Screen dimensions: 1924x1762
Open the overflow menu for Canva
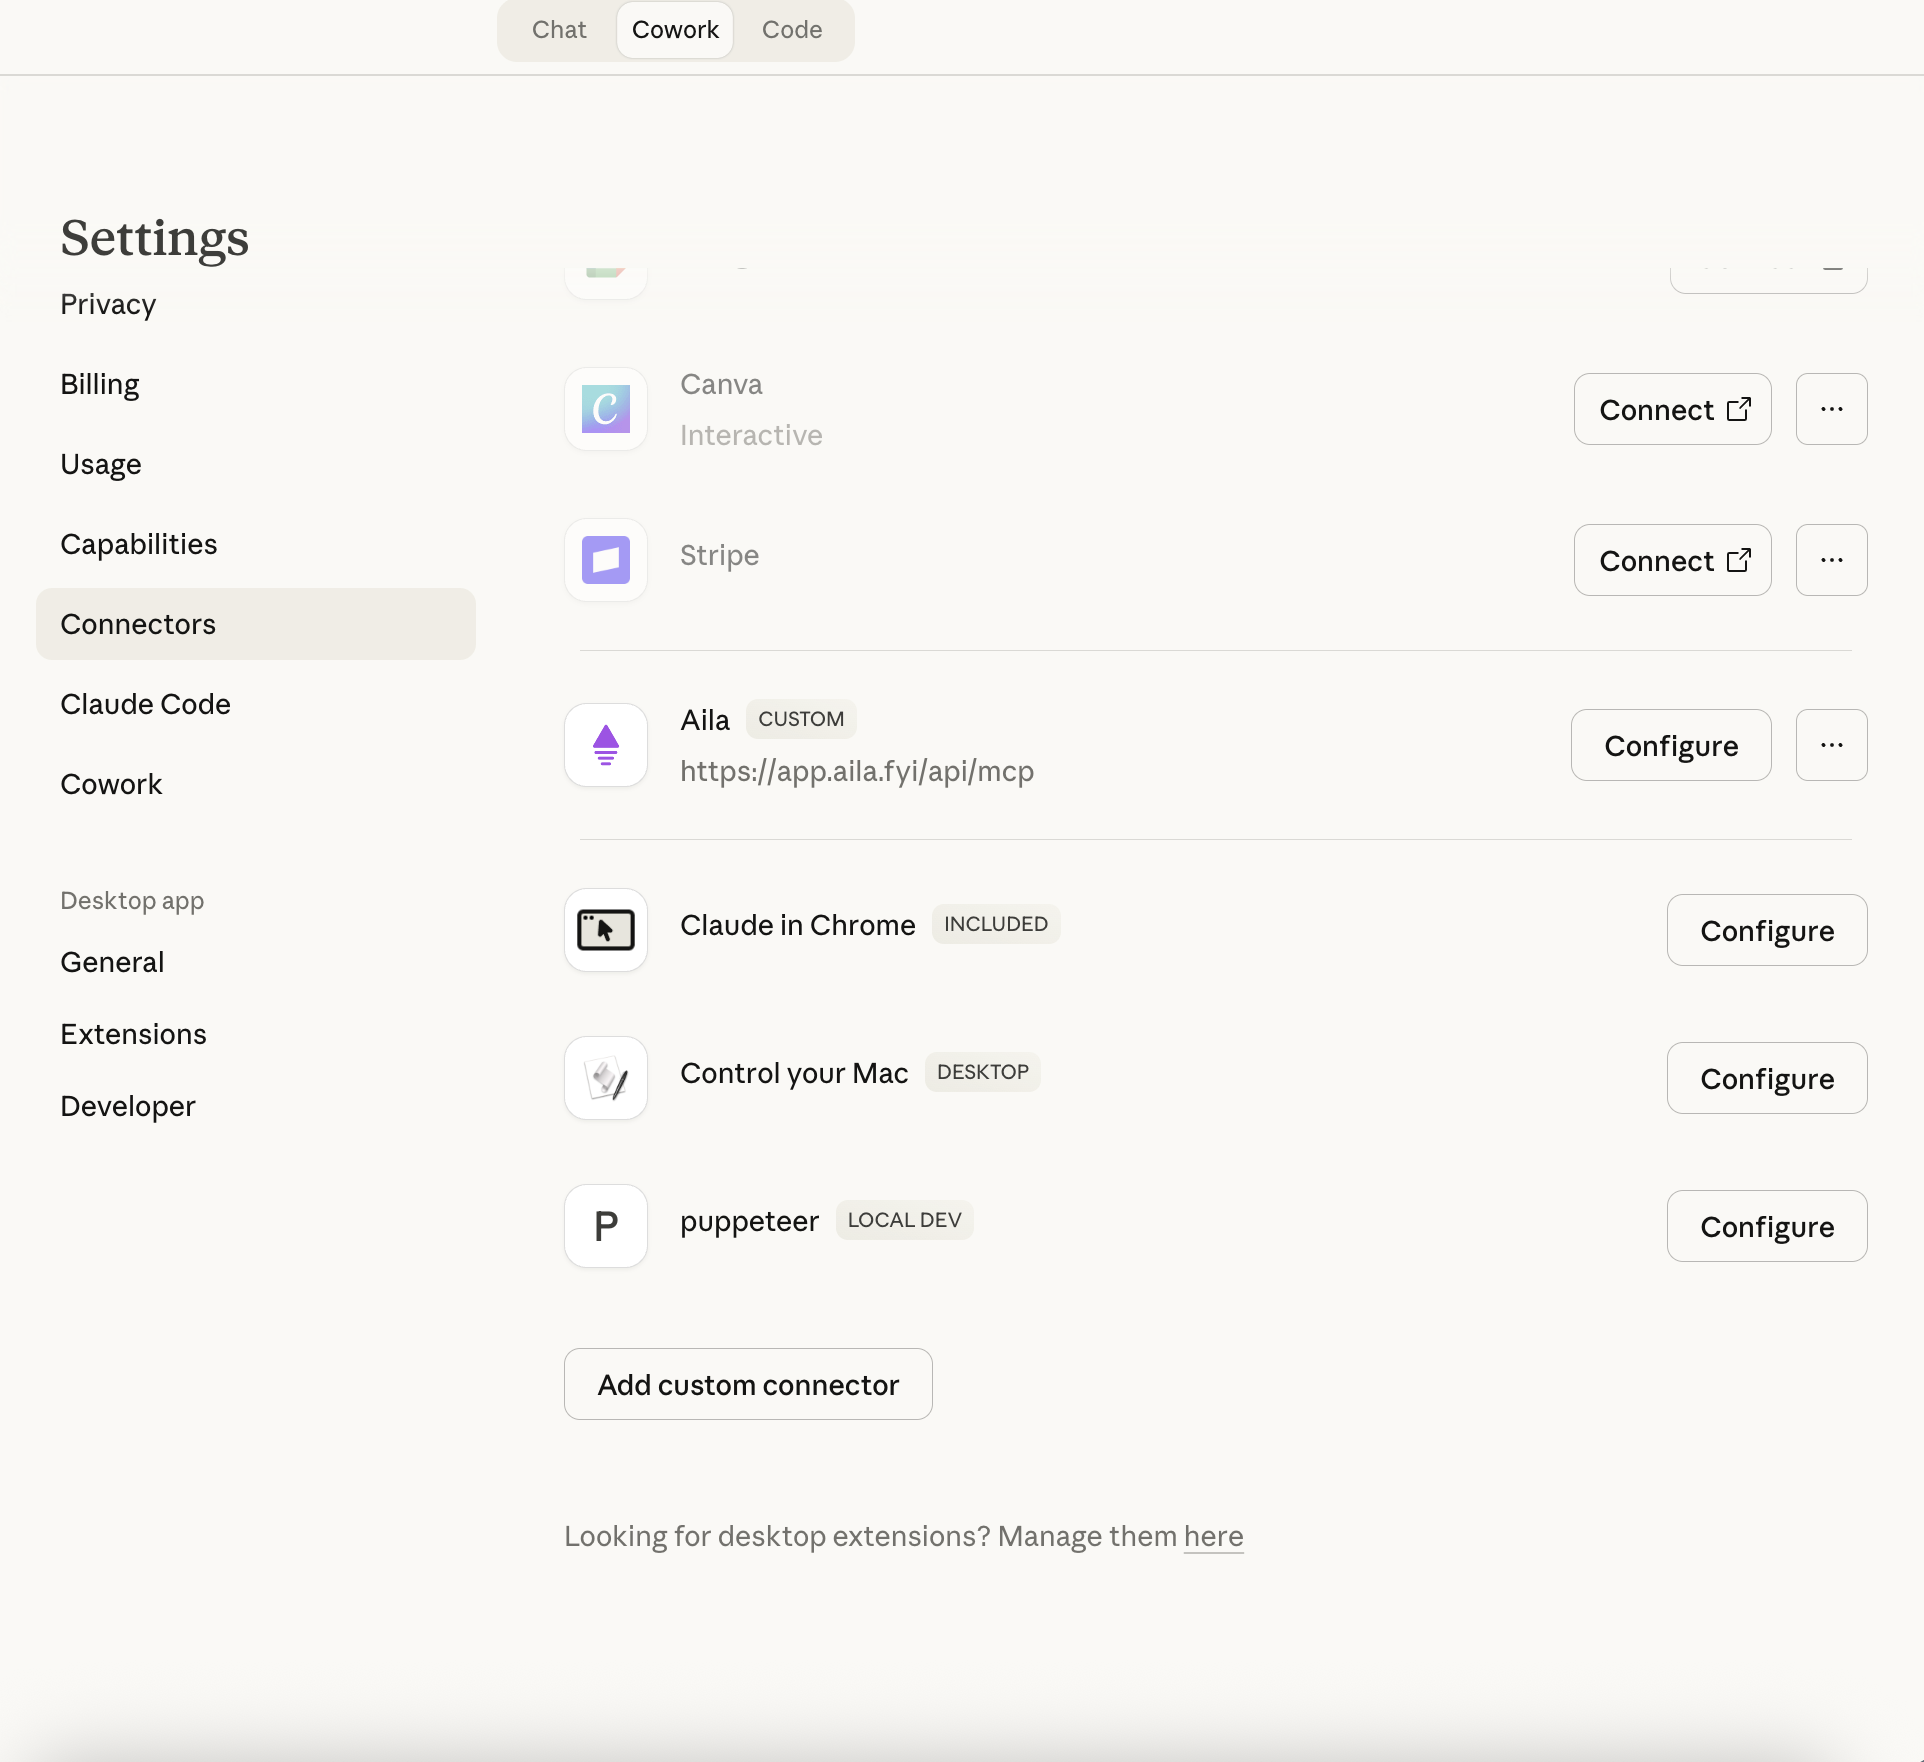coord(1831,409)
